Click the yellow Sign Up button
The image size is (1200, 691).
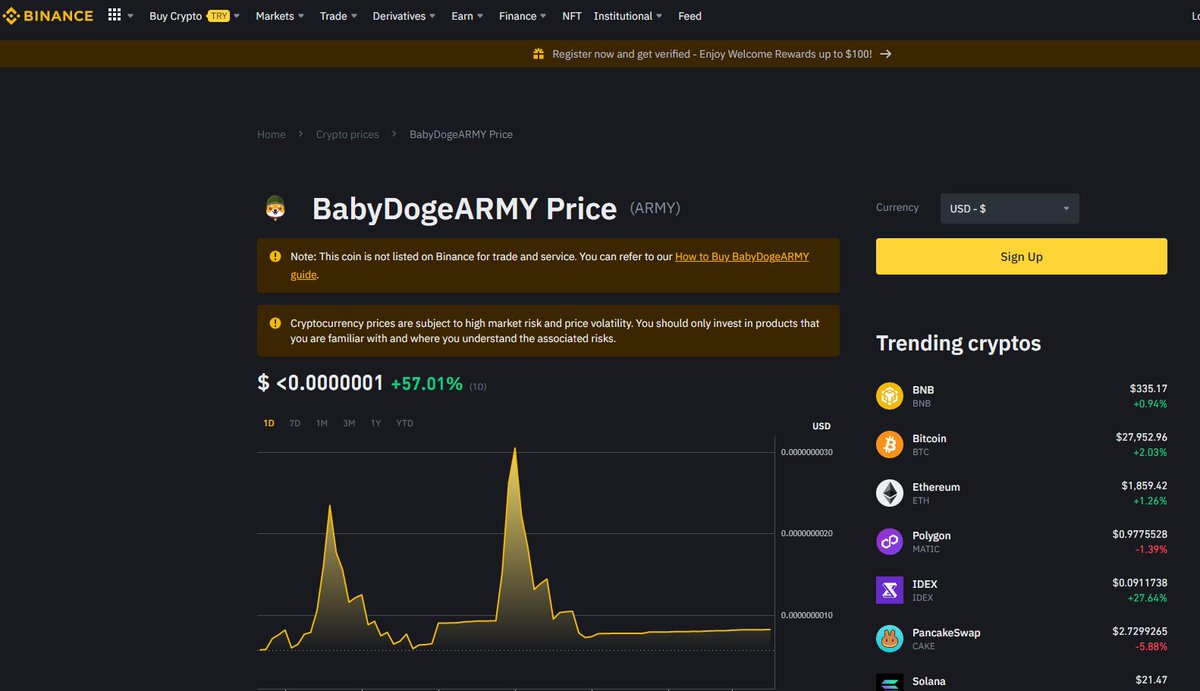1021,256
